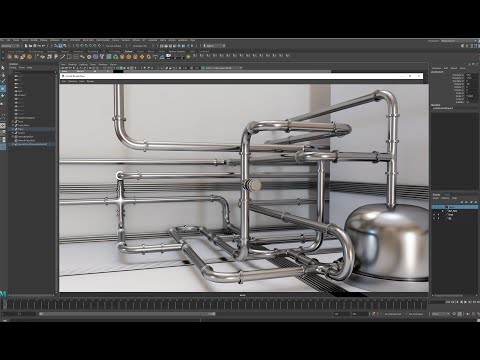Click the Visibility value in Channel Box
This screenshot has width=480, height=360.
[472, 102]
